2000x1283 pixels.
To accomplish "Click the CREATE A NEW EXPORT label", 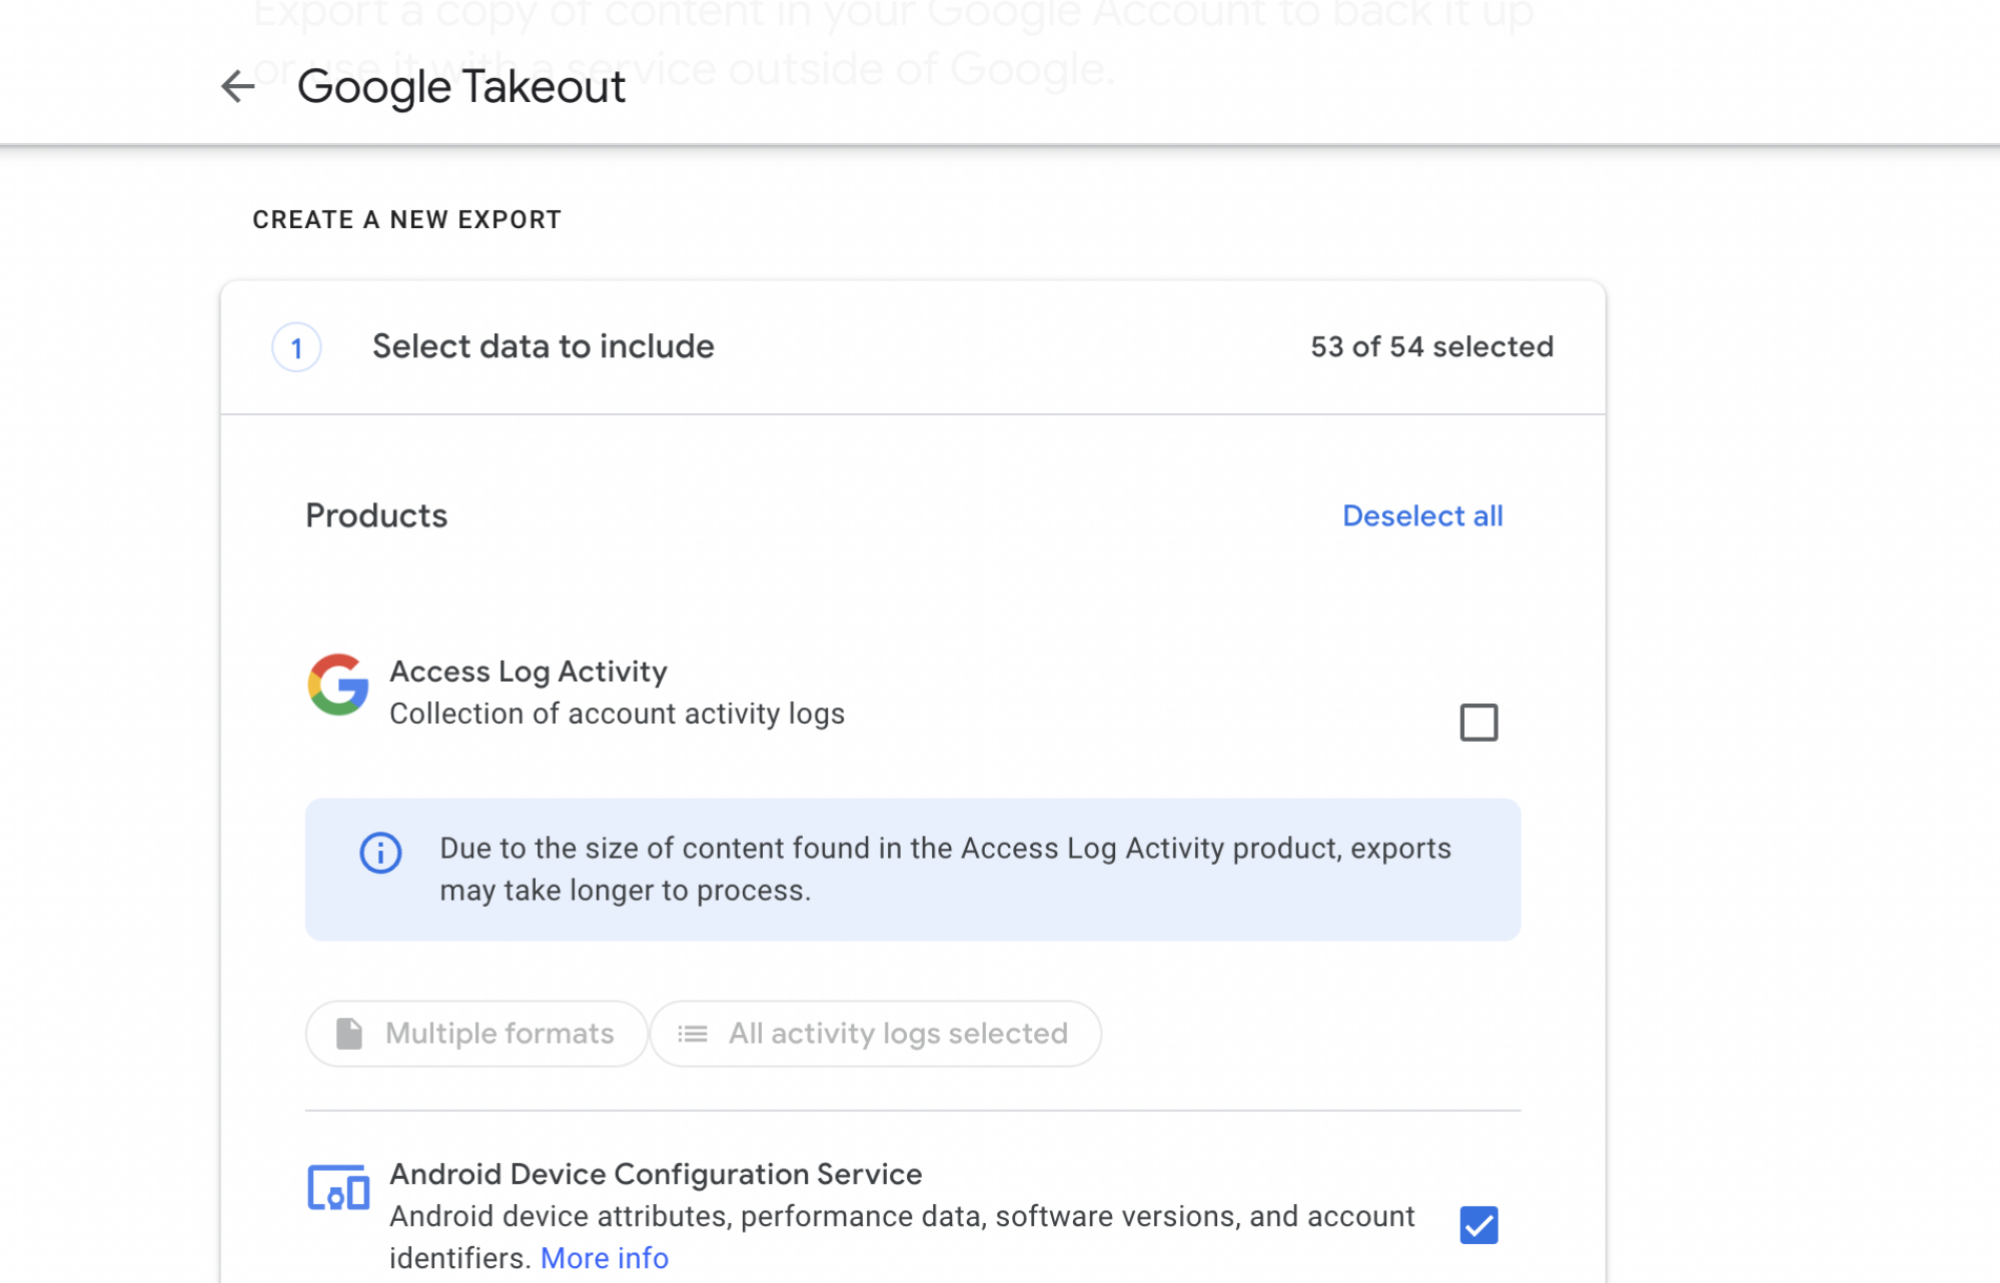I will [x=407, y=220].
